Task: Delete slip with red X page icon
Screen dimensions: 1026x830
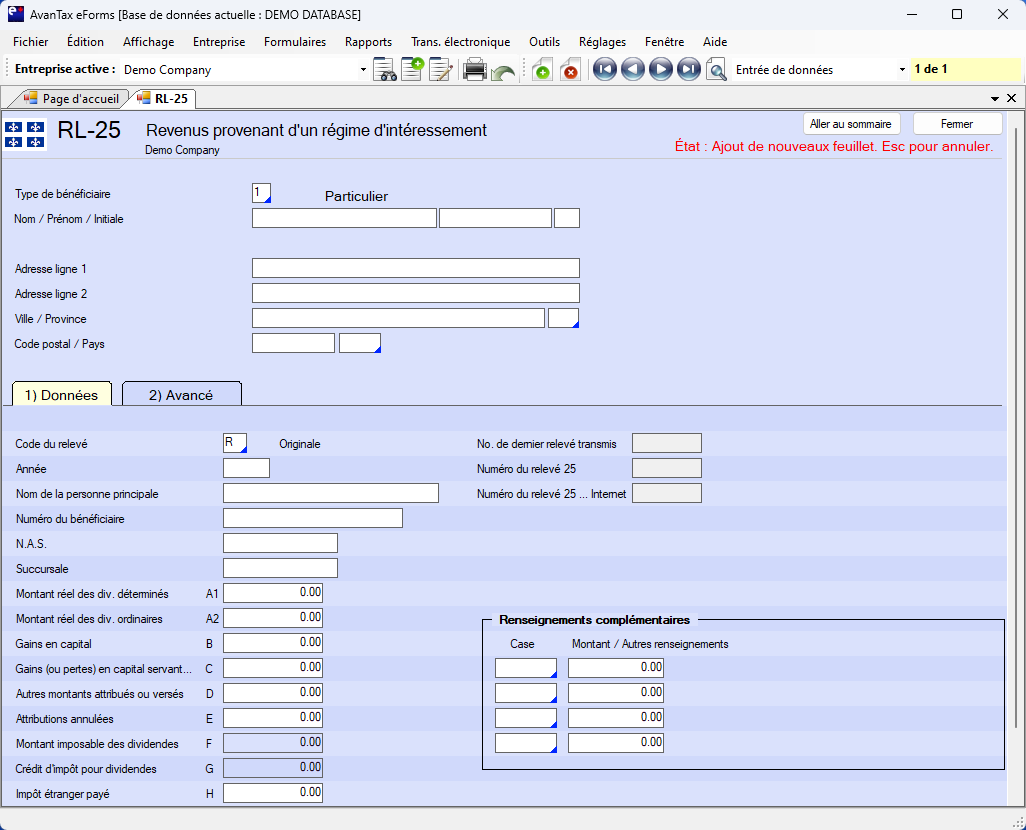Action: 570,70
